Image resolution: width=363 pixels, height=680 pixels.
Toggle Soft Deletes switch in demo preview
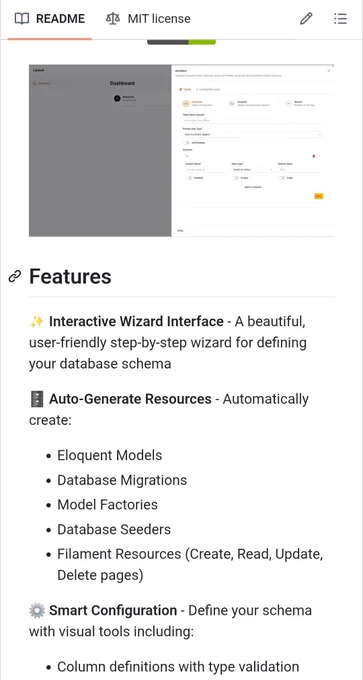[x=188, y=142]
